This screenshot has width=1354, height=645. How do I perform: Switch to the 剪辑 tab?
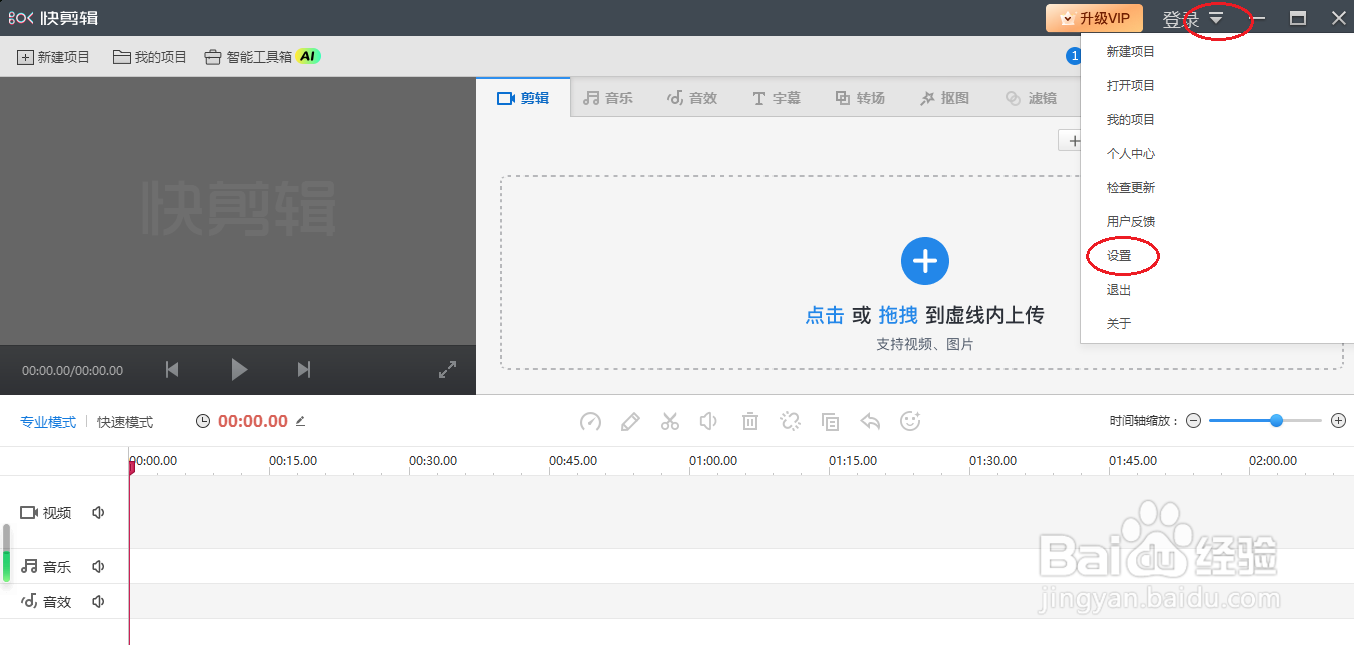tap(523, 98)
